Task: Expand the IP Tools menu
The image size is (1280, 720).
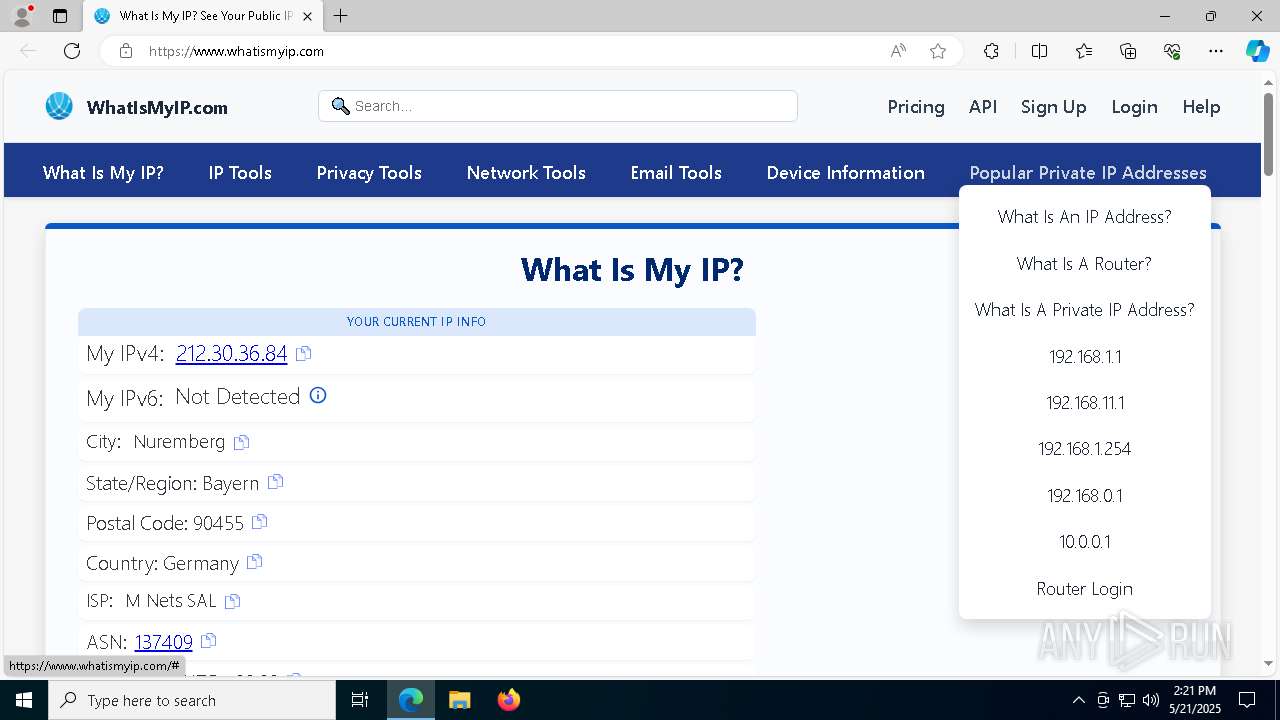Action: point(240,173)
